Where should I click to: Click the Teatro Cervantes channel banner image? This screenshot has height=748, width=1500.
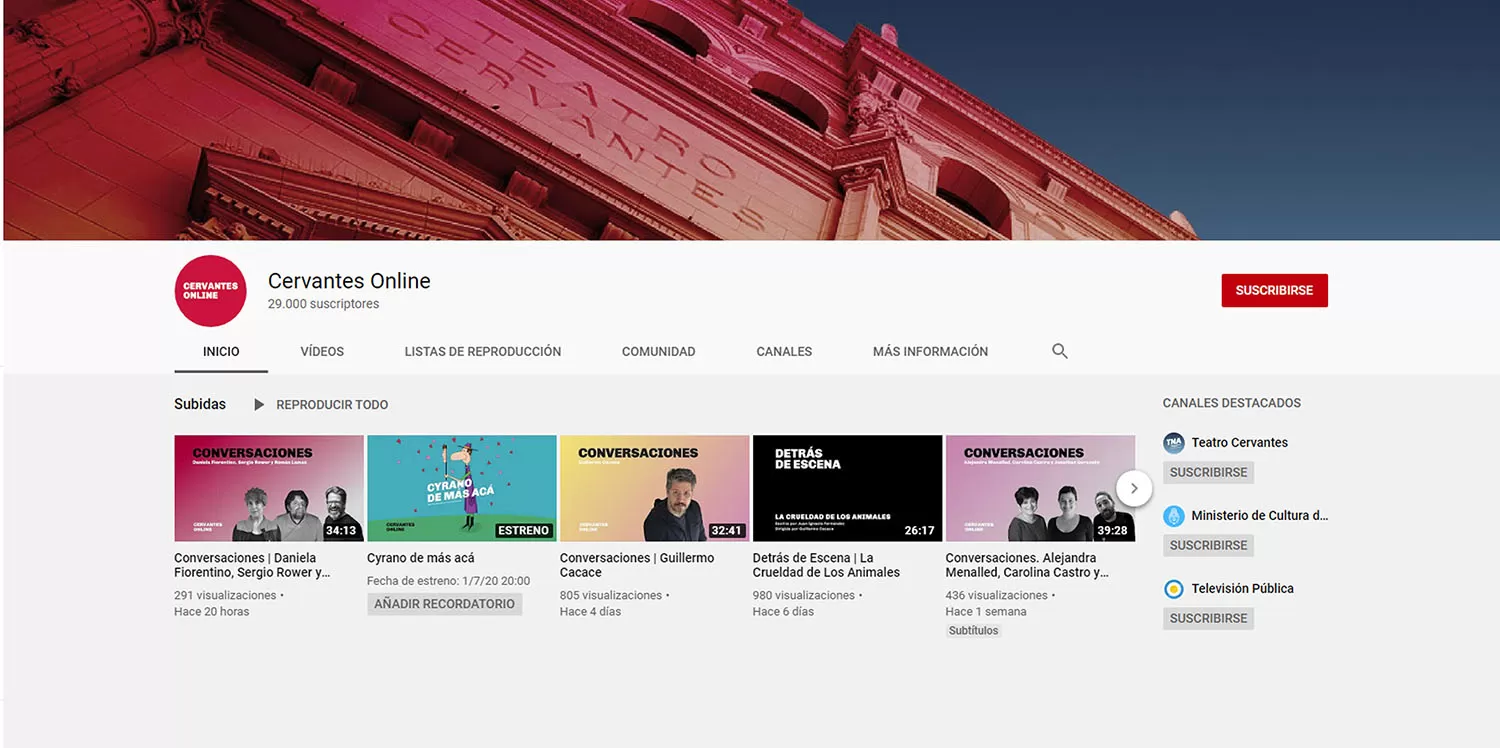[750, 120]
